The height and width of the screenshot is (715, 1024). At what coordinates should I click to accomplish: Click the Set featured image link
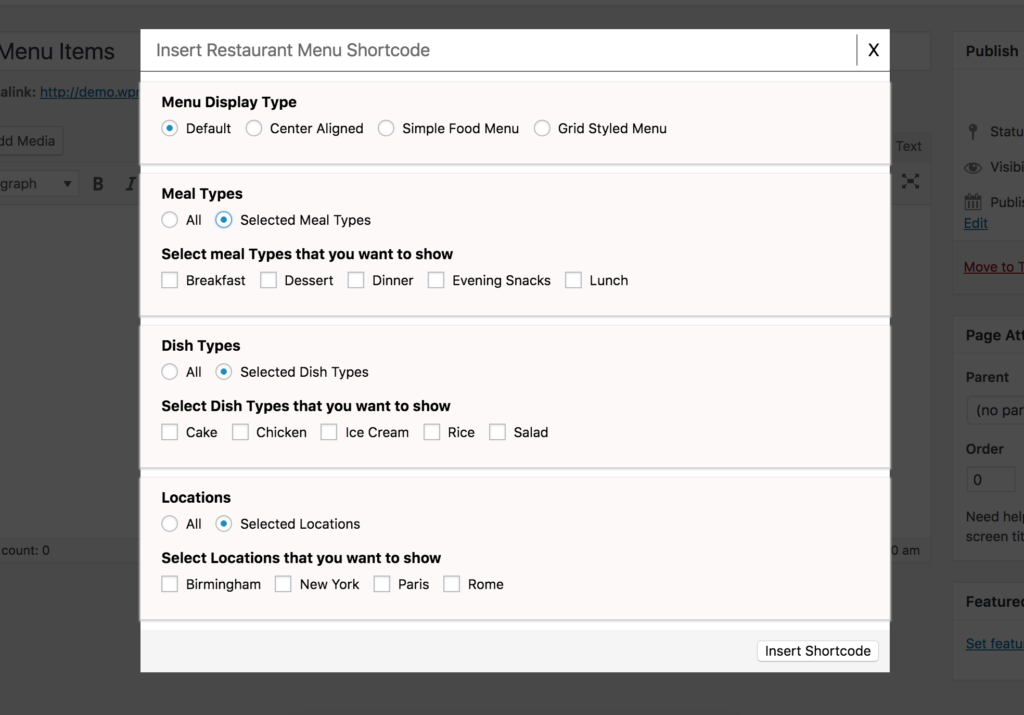point(994,643)
